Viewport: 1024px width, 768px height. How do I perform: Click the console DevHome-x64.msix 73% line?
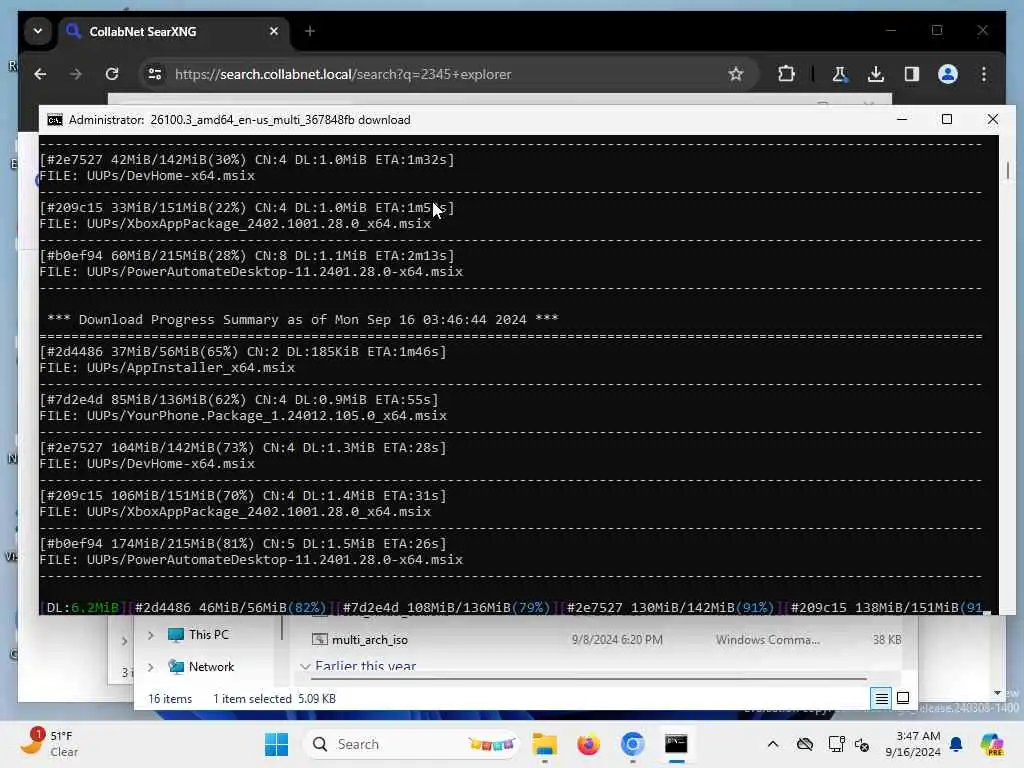click(243, 448)
